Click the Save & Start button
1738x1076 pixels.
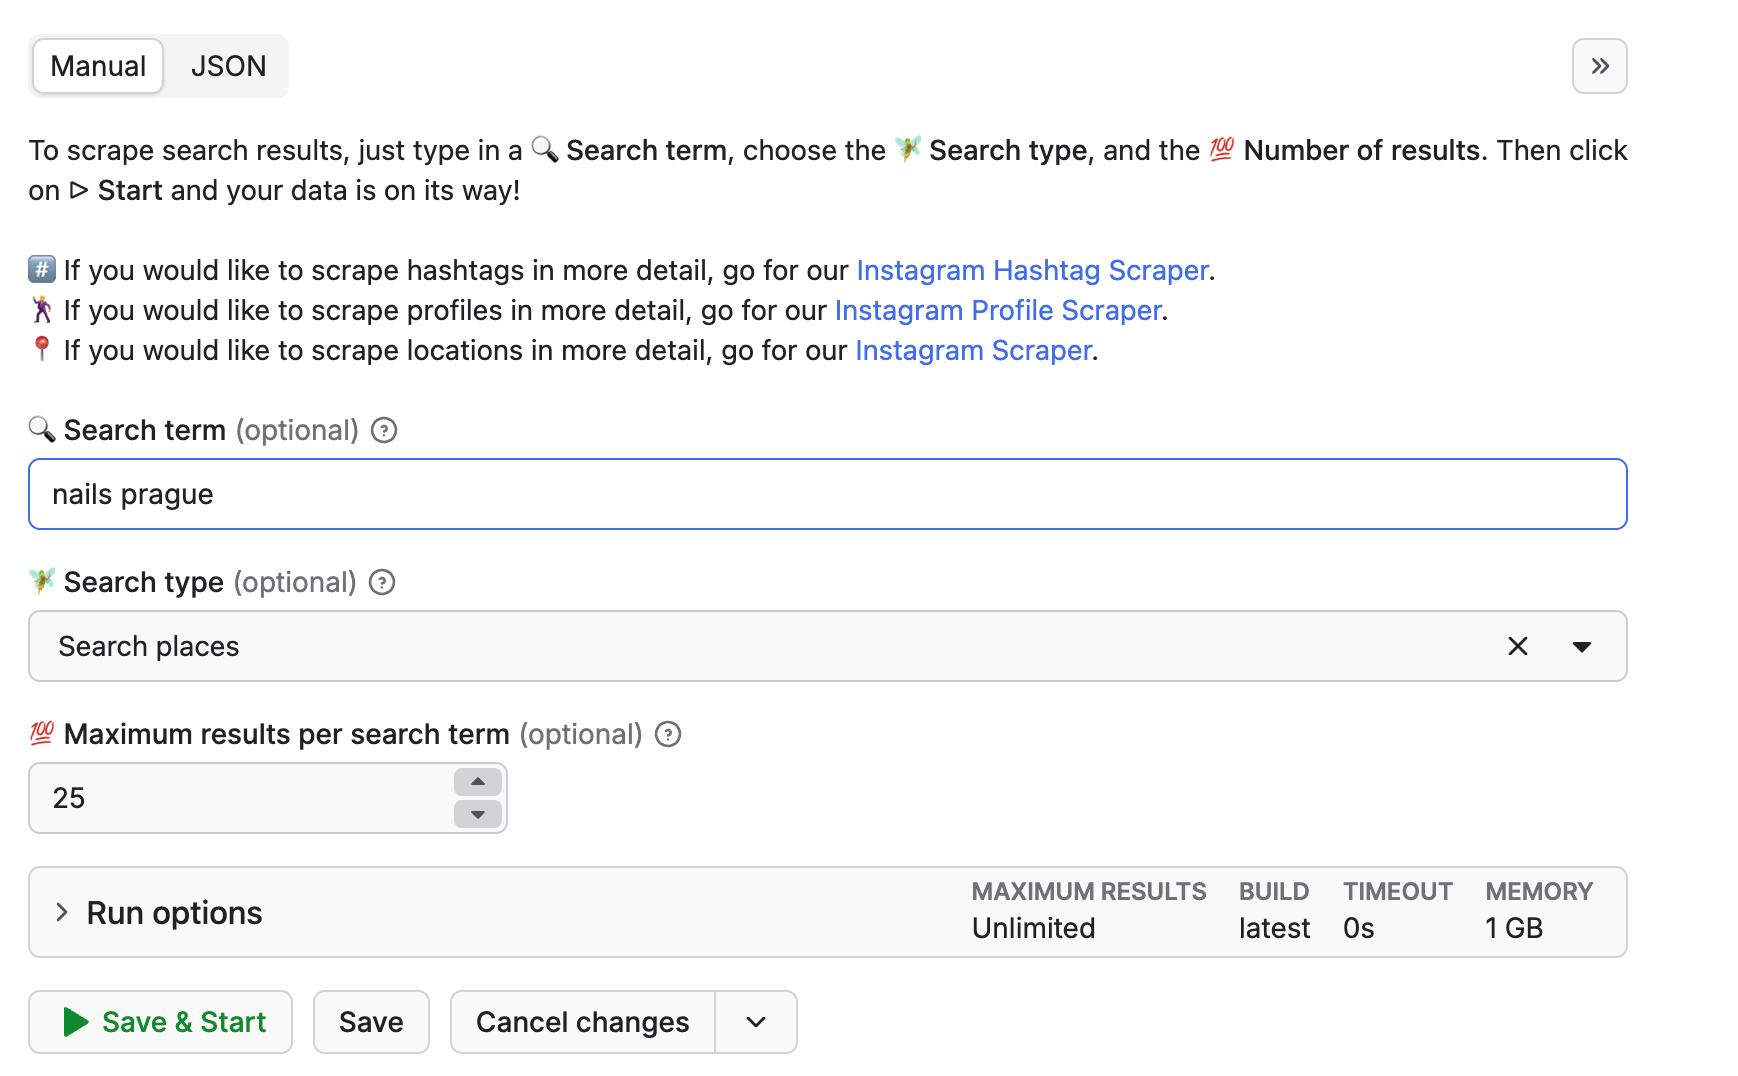click(160, 1022)
